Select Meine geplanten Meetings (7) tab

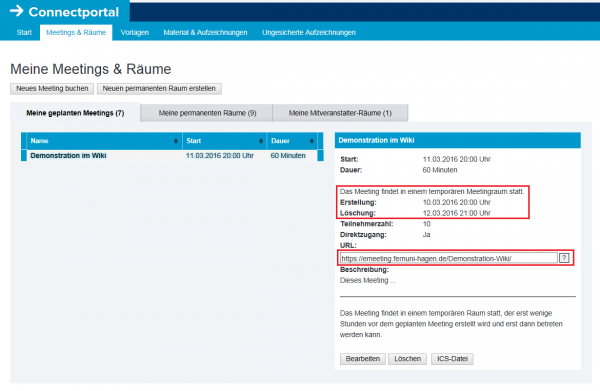pyautogui.click(x=75, y=113)
